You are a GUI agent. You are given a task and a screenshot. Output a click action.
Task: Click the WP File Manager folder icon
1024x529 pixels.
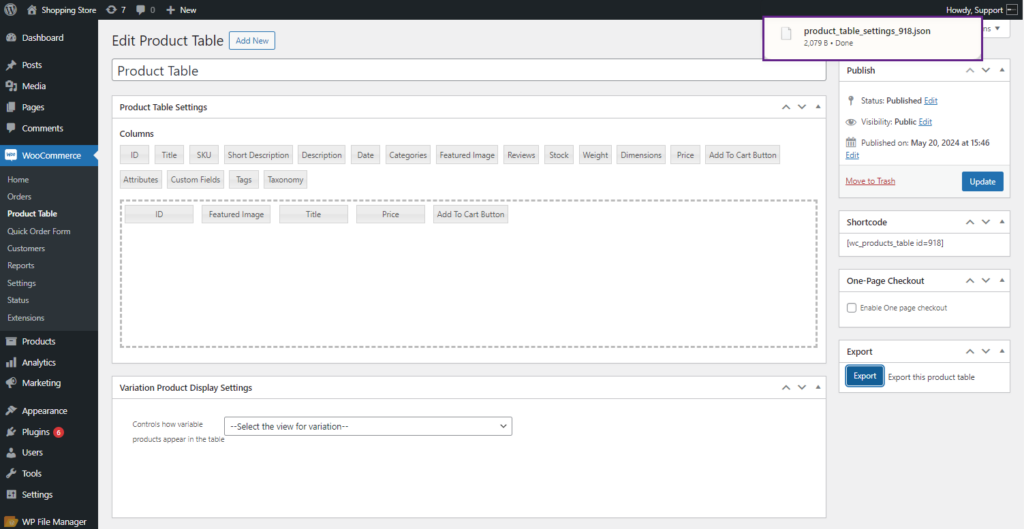(x=11, y=522)
